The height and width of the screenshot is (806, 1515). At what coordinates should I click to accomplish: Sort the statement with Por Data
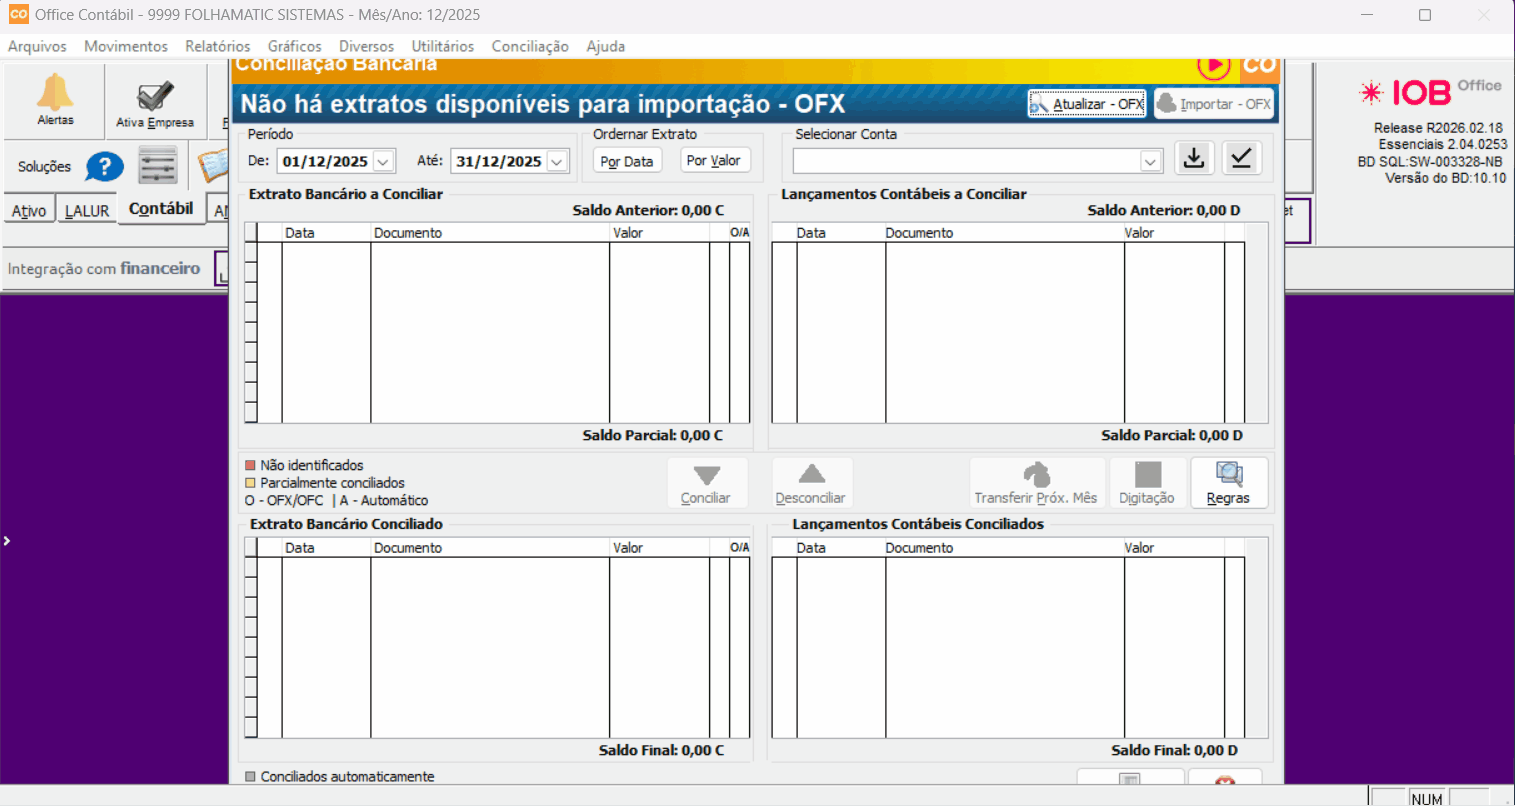coord(627,161)
